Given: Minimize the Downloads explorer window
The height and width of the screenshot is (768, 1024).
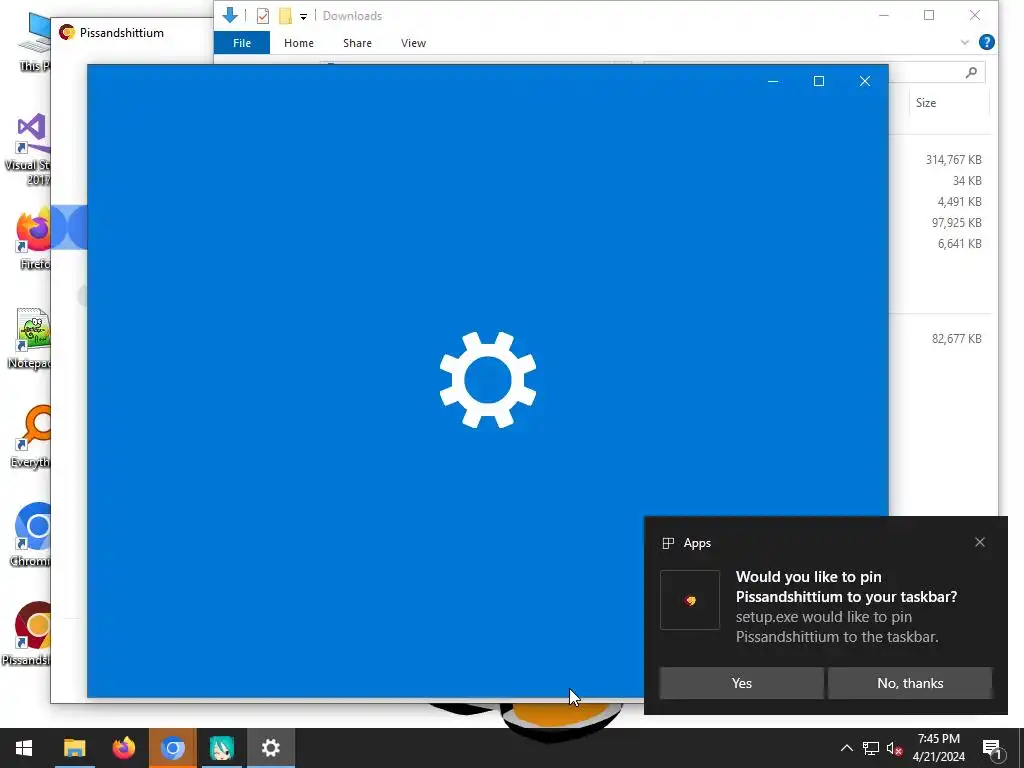Looking at the screenshot, I should (884, 15).
